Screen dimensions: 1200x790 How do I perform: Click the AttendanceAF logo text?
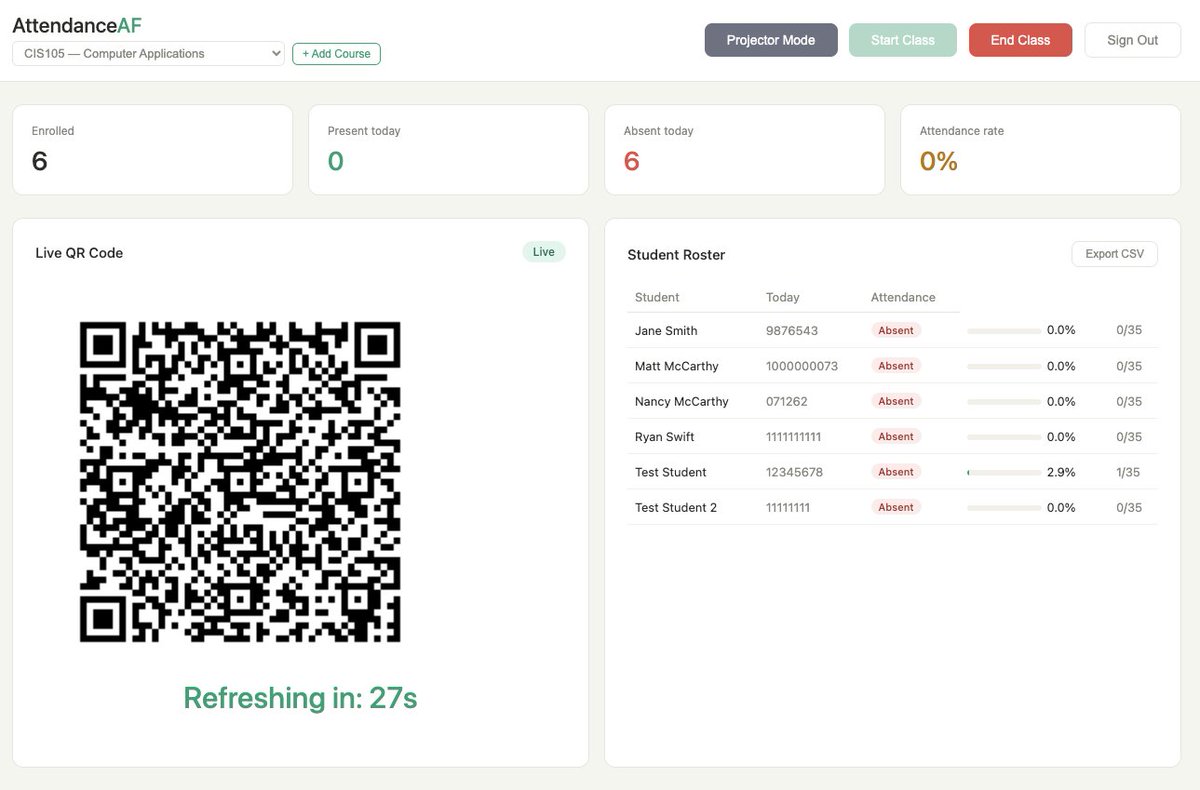point(77,25)
